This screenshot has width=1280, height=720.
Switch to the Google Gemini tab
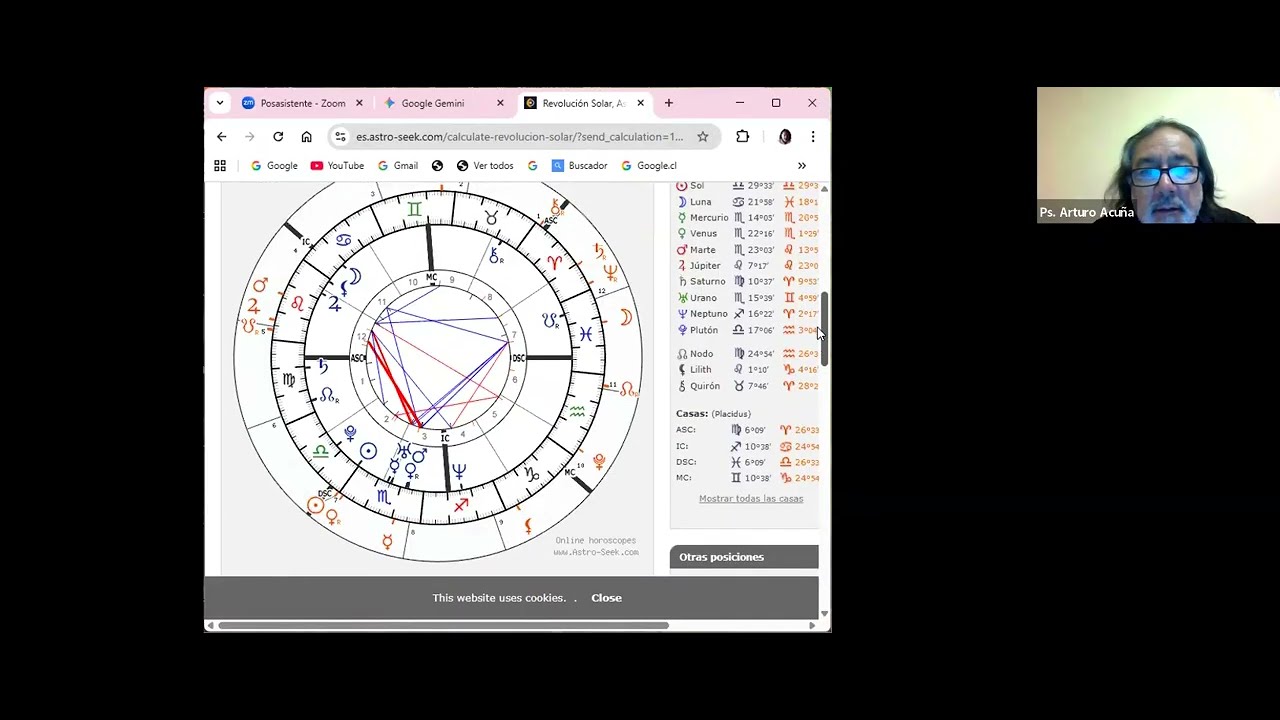(x=441, y=103)
